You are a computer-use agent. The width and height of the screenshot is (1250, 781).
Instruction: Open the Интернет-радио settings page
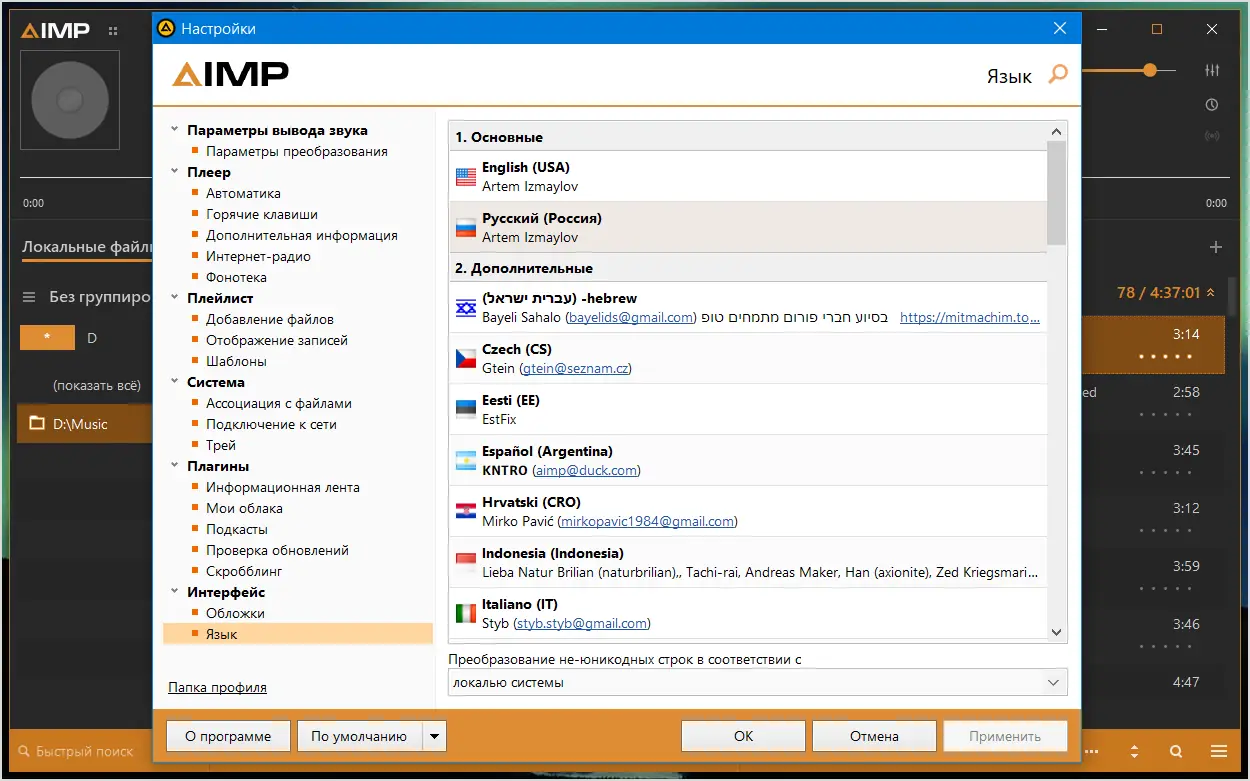pos(258,256)
